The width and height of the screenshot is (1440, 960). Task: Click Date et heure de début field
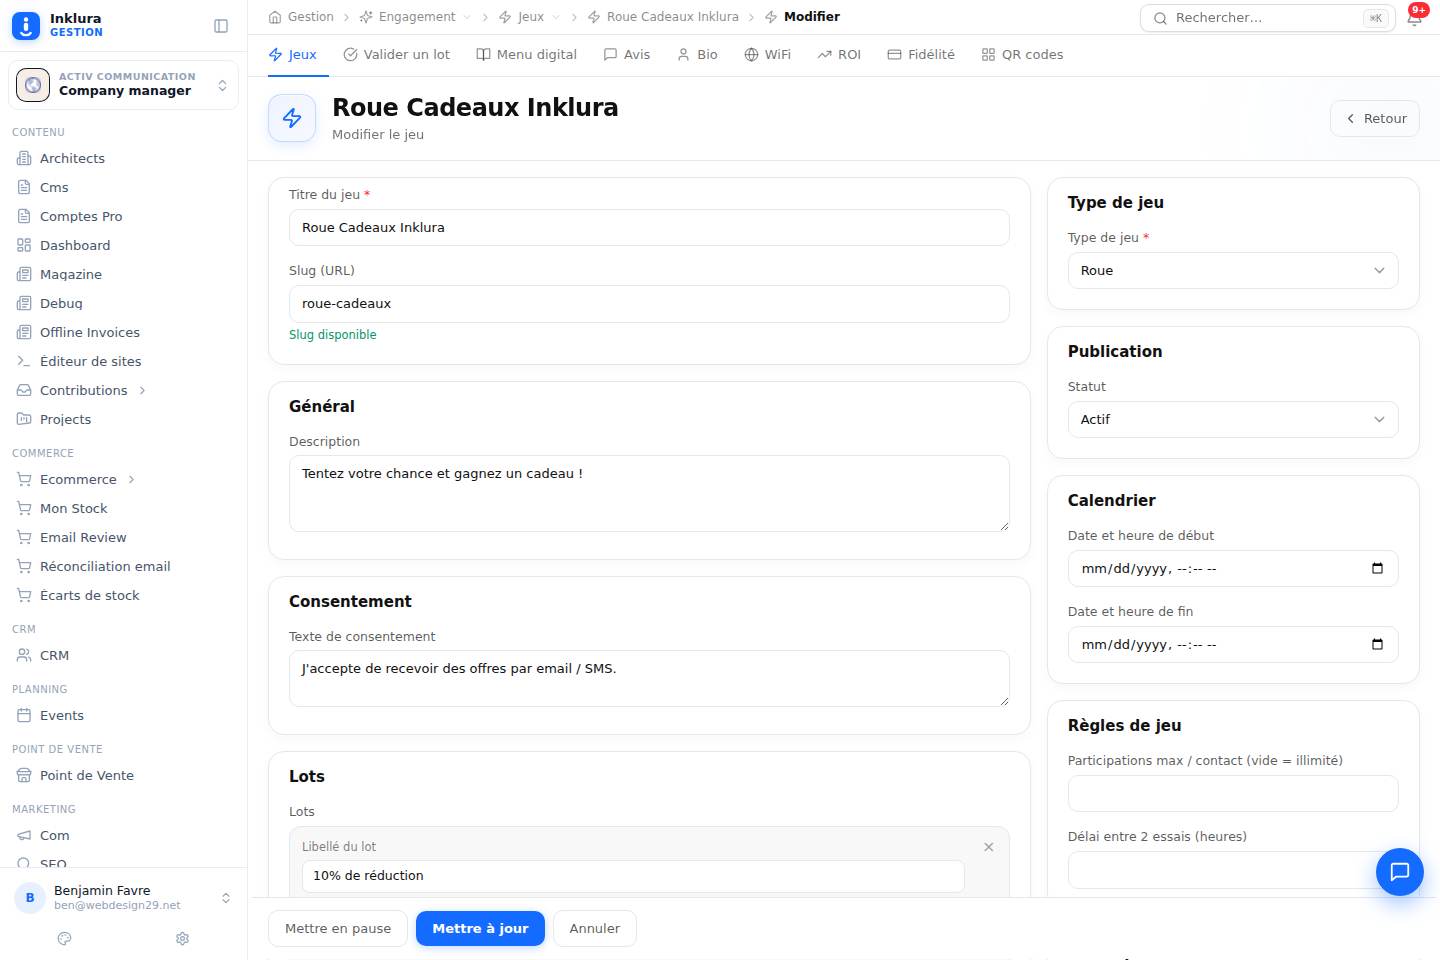click(1232, 568)
